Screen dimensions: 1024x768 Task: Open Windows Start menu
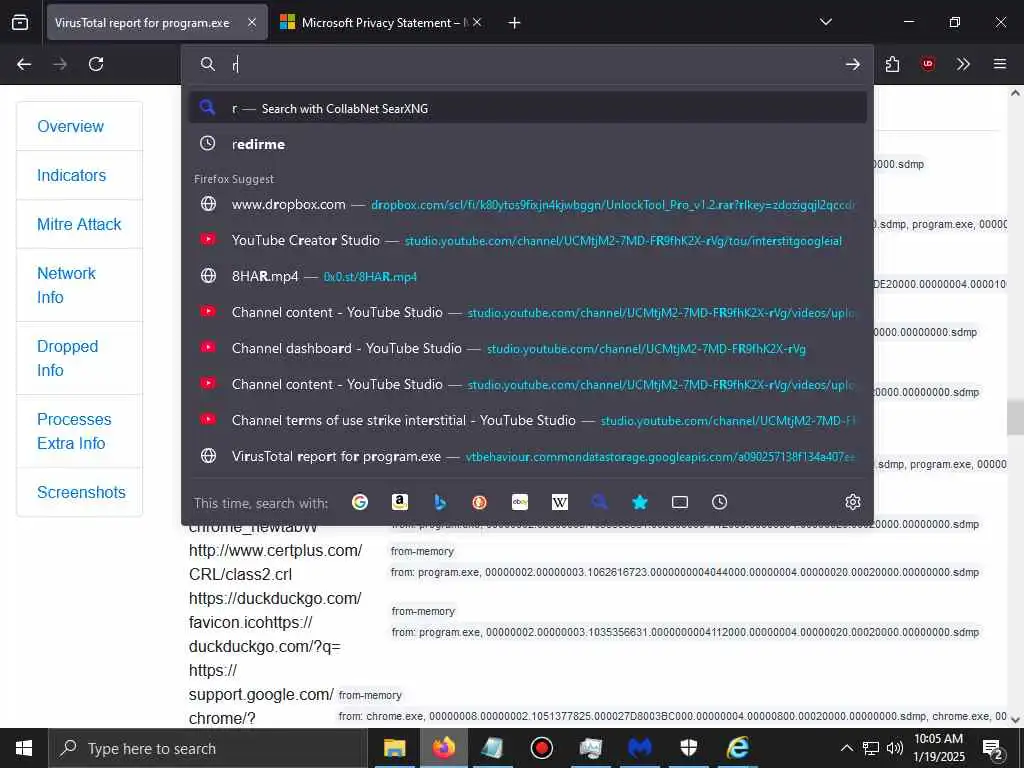pyautogui.click(x=24, y=748)
